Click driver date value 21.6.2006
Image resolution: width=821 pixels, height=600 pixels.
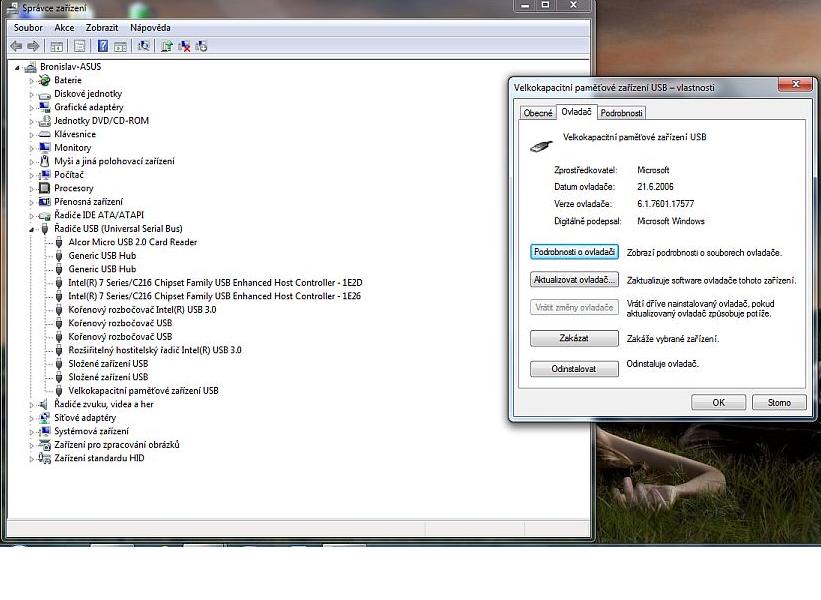pos(656,187)
